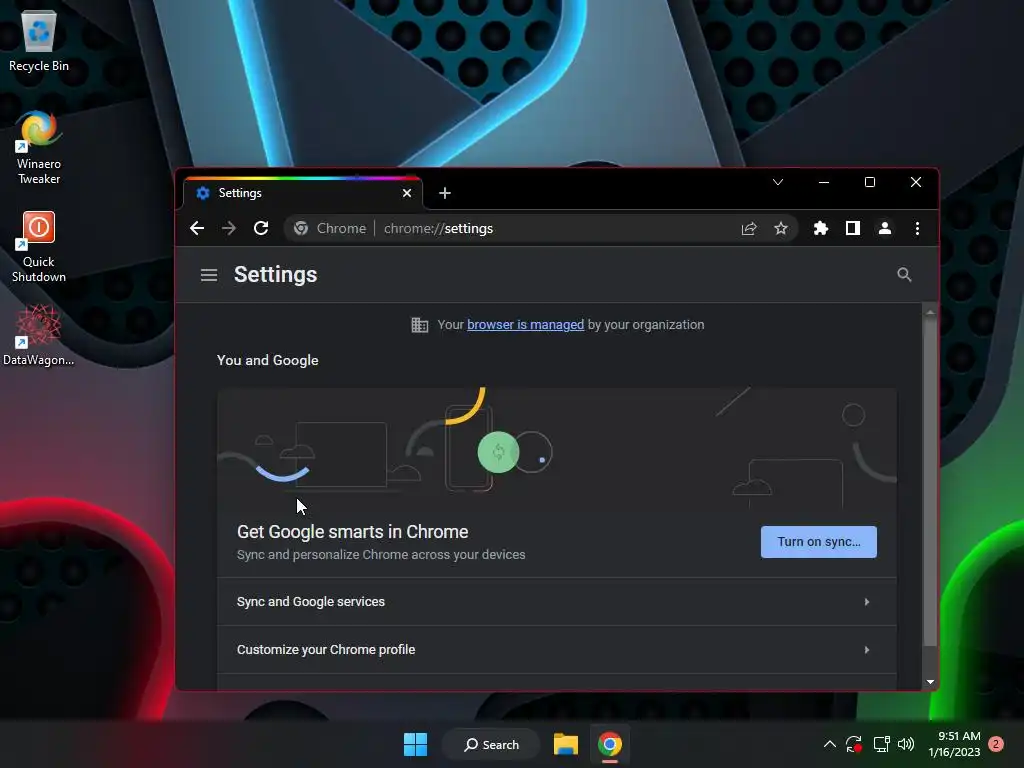Click the Turn on sync button
Image resolution: width=1024 pixels, height=768 pixels.
[x=818, y=541]
